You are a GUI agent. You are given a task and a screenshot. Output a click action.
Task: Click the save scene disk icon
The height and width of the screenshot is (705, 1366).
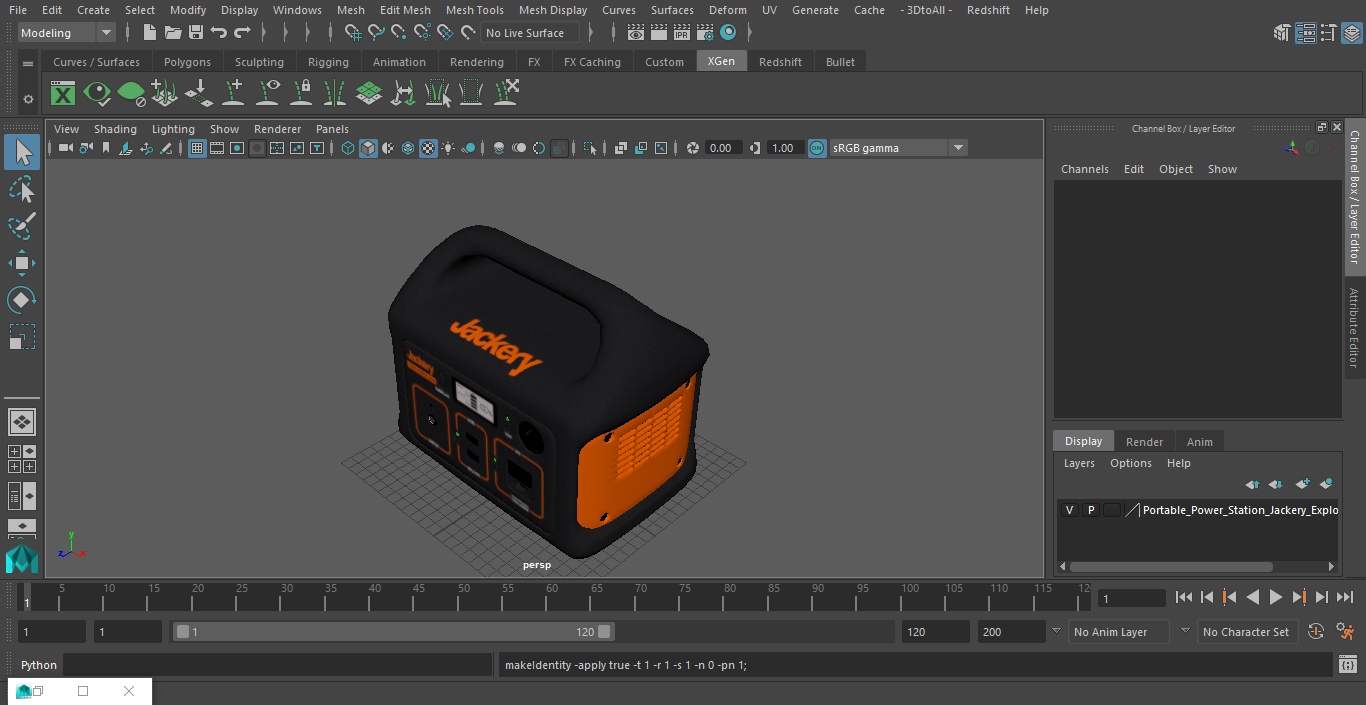pyautogui.click(x=196, y=33)
